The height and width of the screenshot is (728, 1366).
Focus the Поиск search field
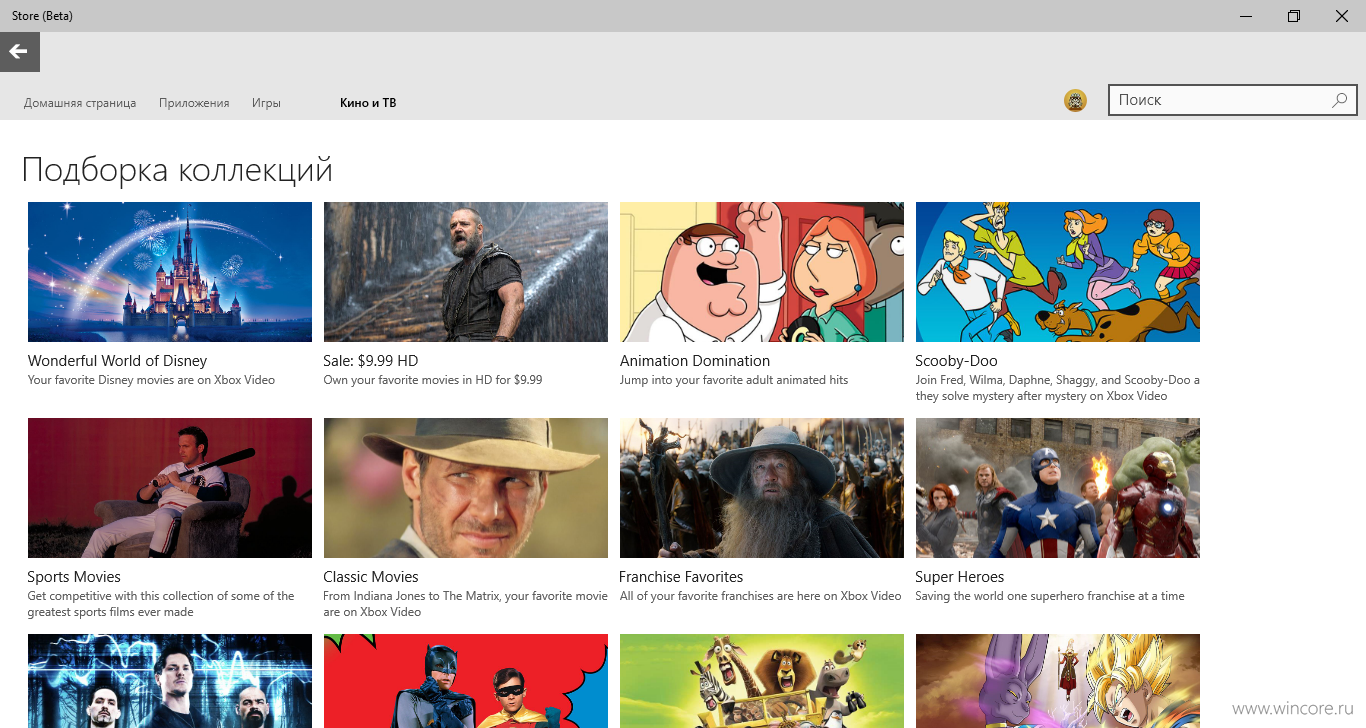[x=1232, y=100]
